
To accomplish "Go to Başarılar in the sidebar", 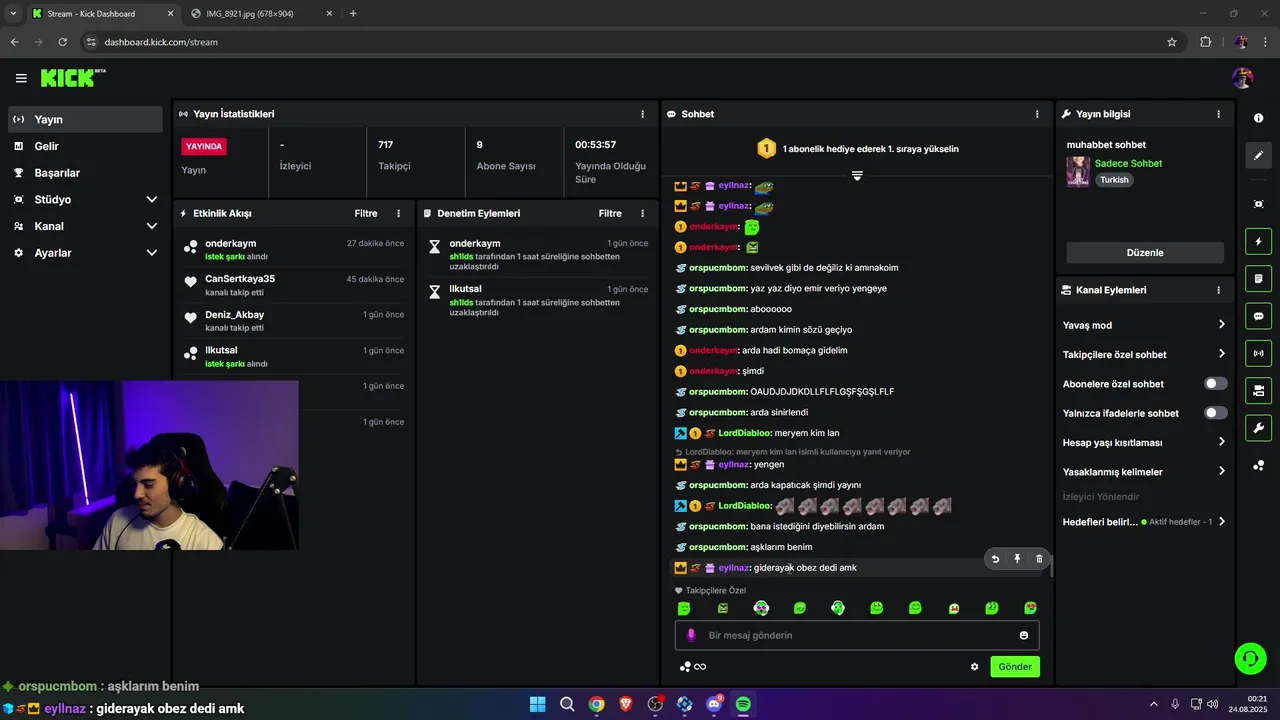I will coord(85,173).
